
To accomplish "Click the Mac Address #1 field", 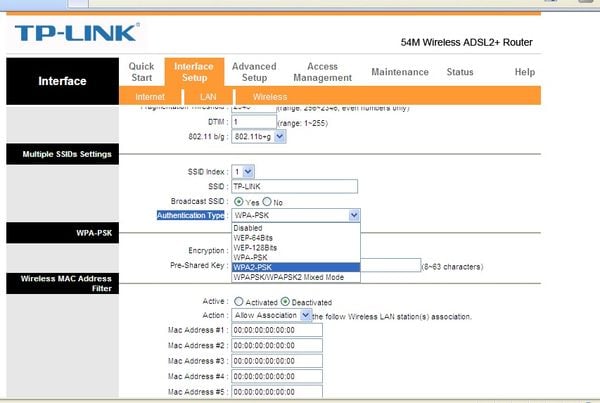I will coord(277,330).
